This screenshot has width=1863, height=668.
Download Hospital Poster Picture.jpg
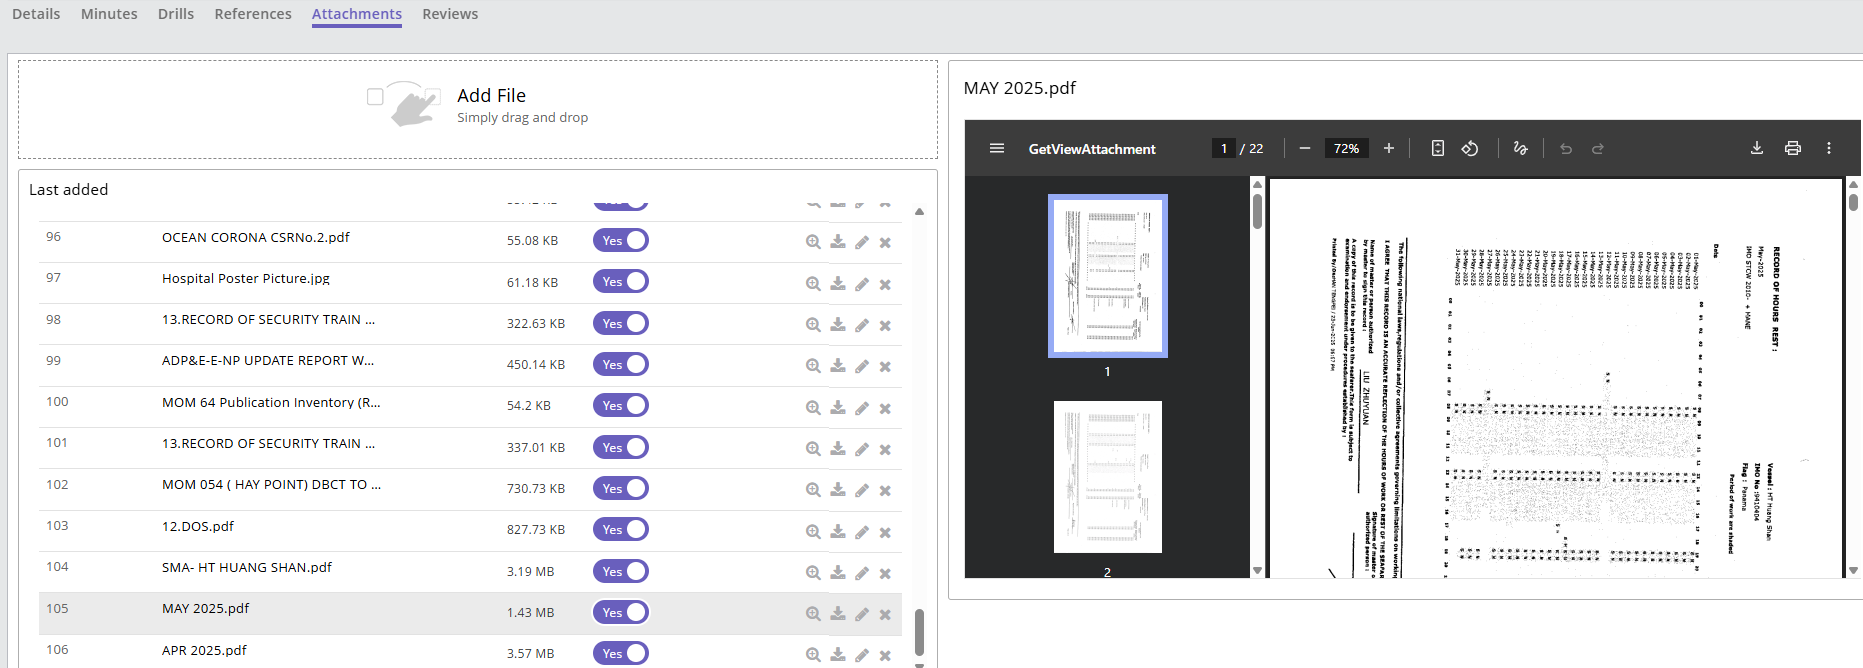coord(838,284)
